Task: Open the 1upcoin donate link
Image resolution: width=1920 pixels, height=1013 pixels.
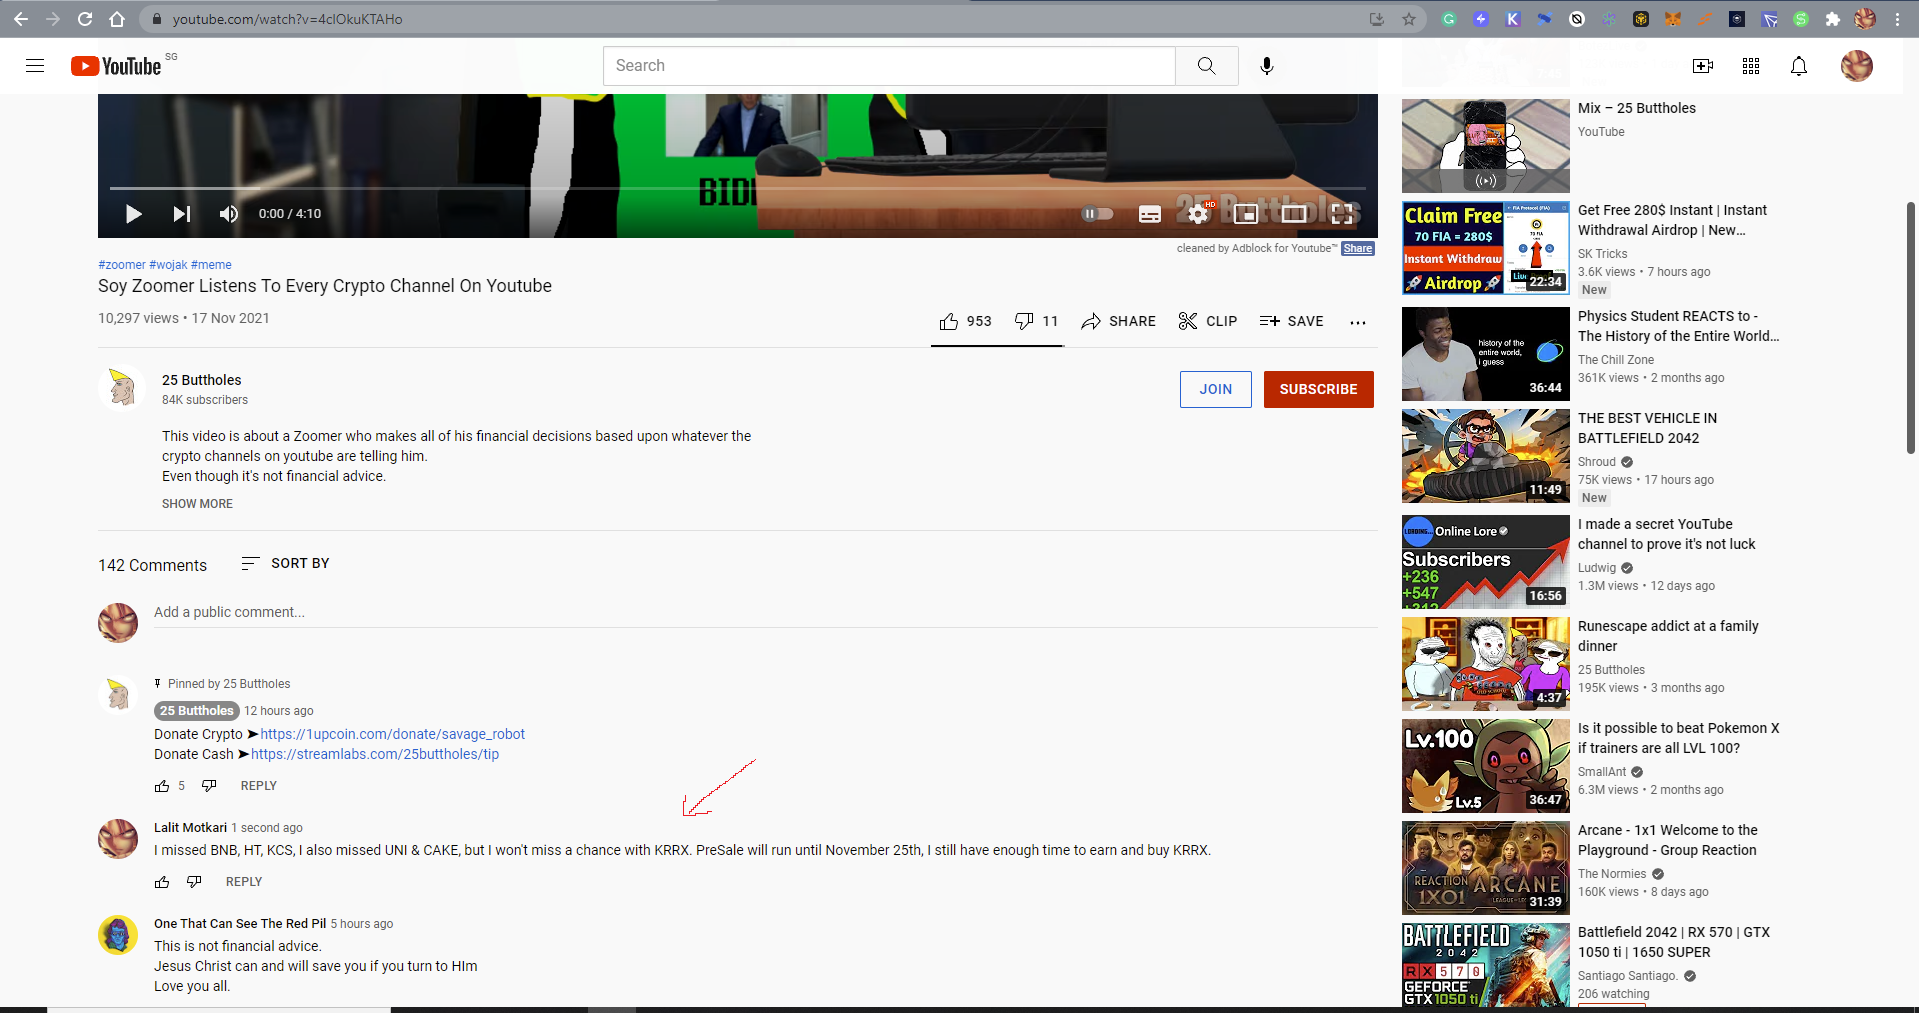Action: 392,734
